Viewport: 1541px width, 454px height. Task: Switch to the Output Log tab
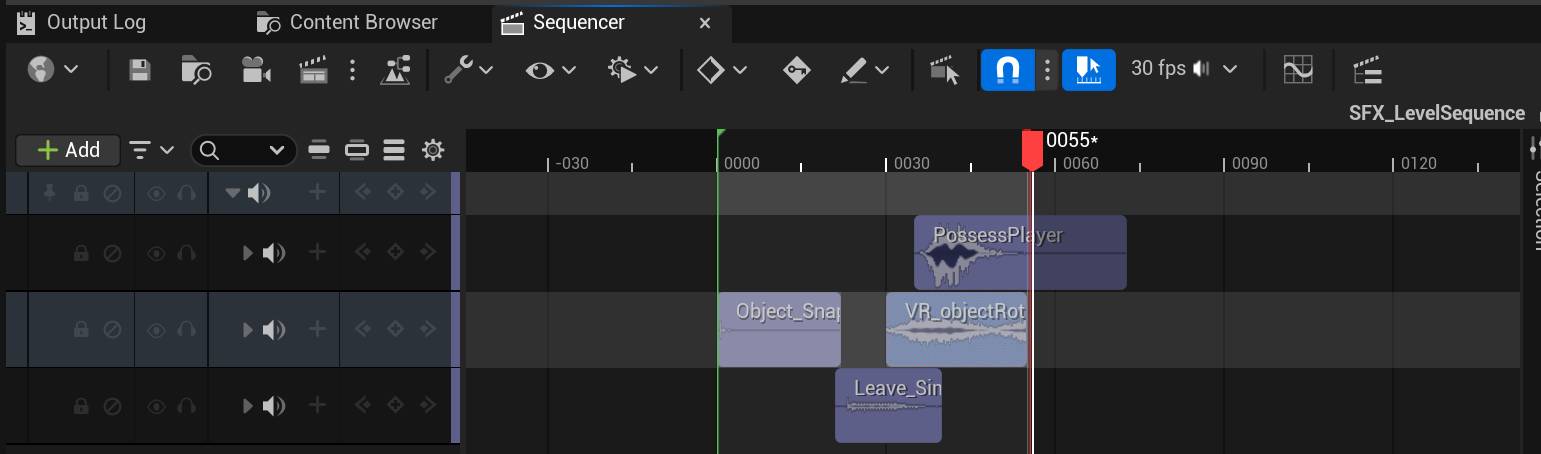coord(83,22)
